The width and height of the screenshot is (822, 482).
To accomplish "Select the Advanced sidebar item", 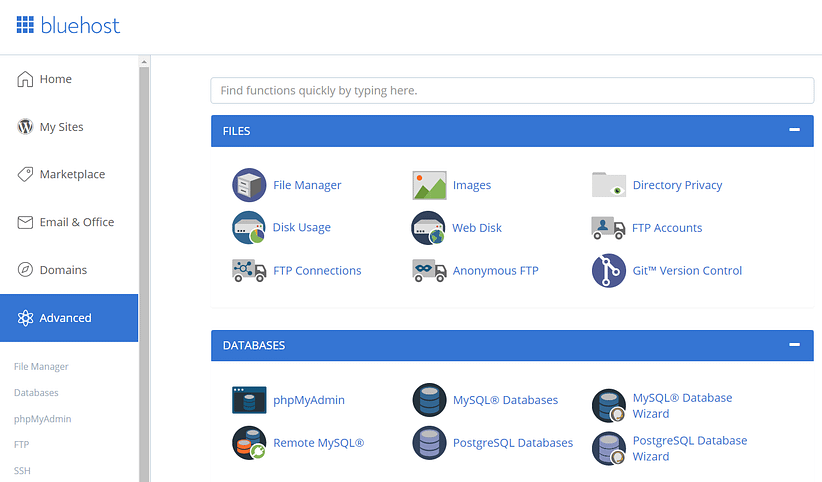I will click(x=69, y=318).
